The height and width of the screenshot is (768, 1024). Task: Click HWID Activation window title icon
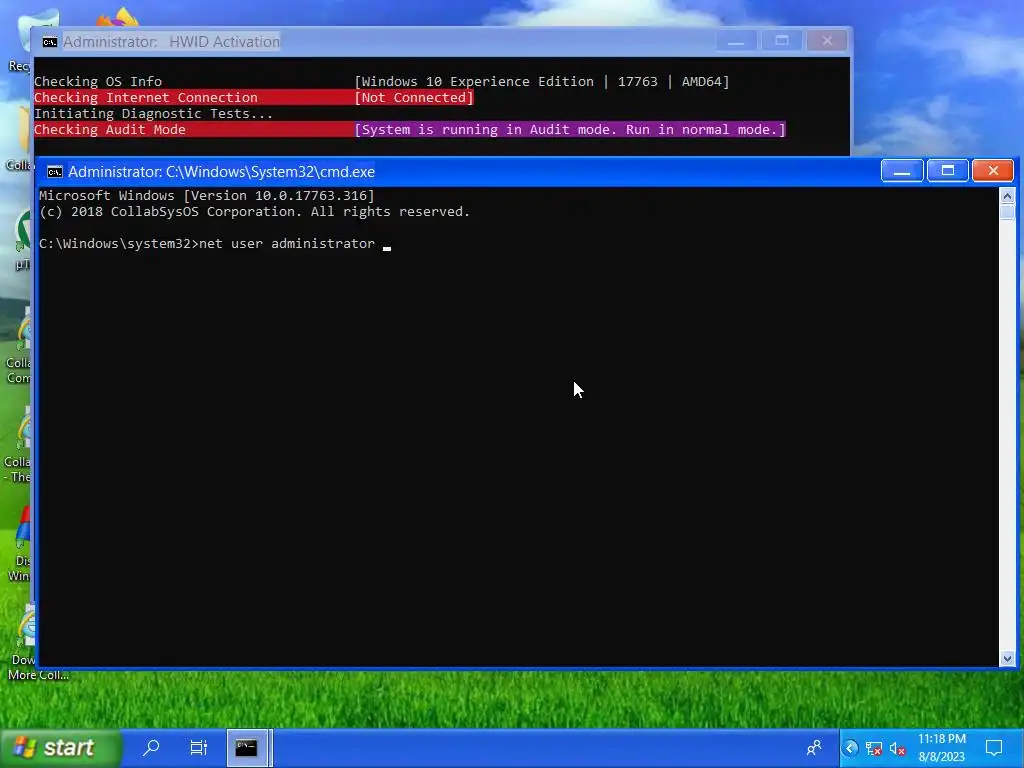[50, 42]
